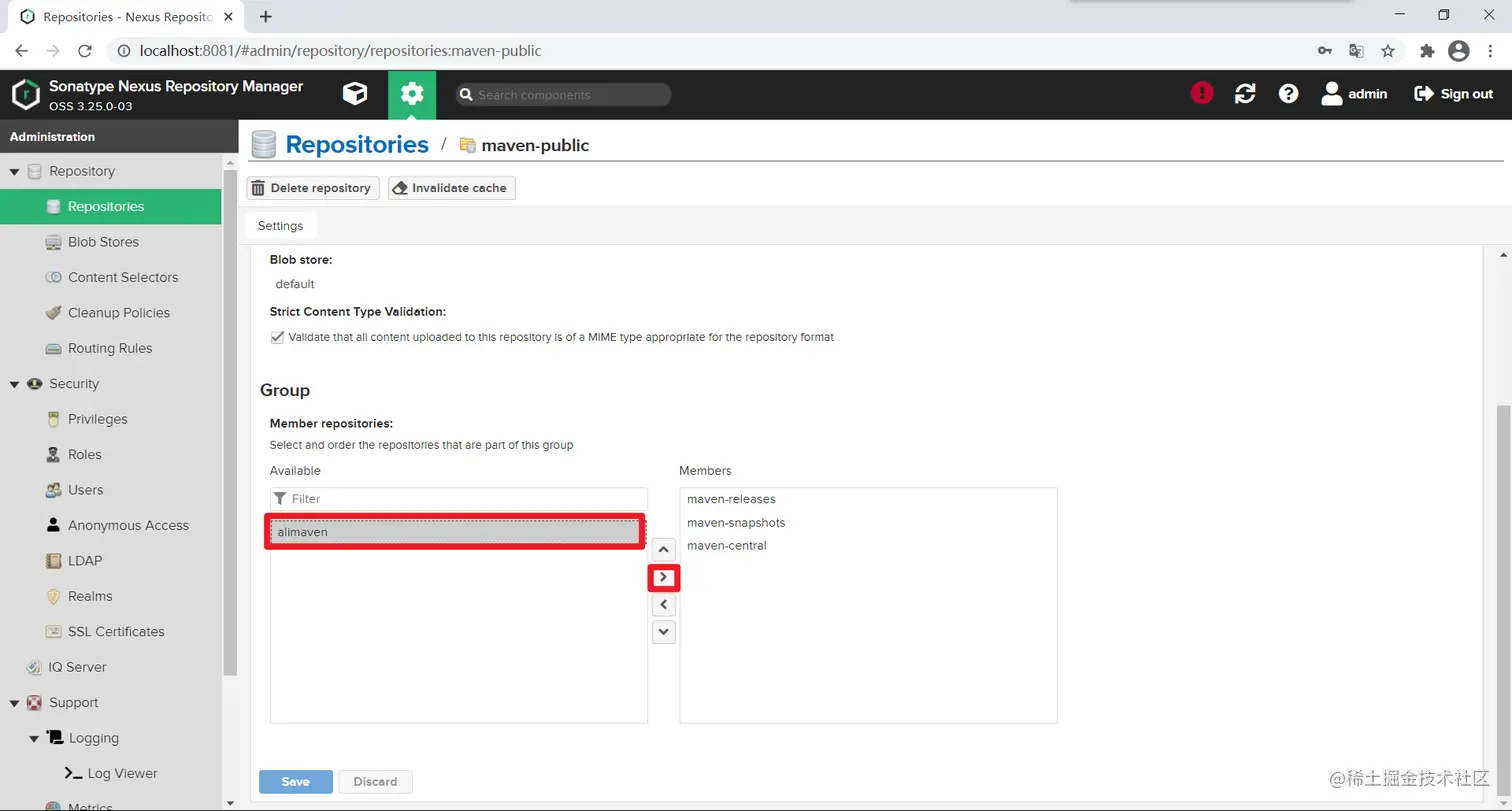The height and width of the screenshot is (811, 1512).
Task: Move member down with down arrow
Action: (x=664, y=631)
